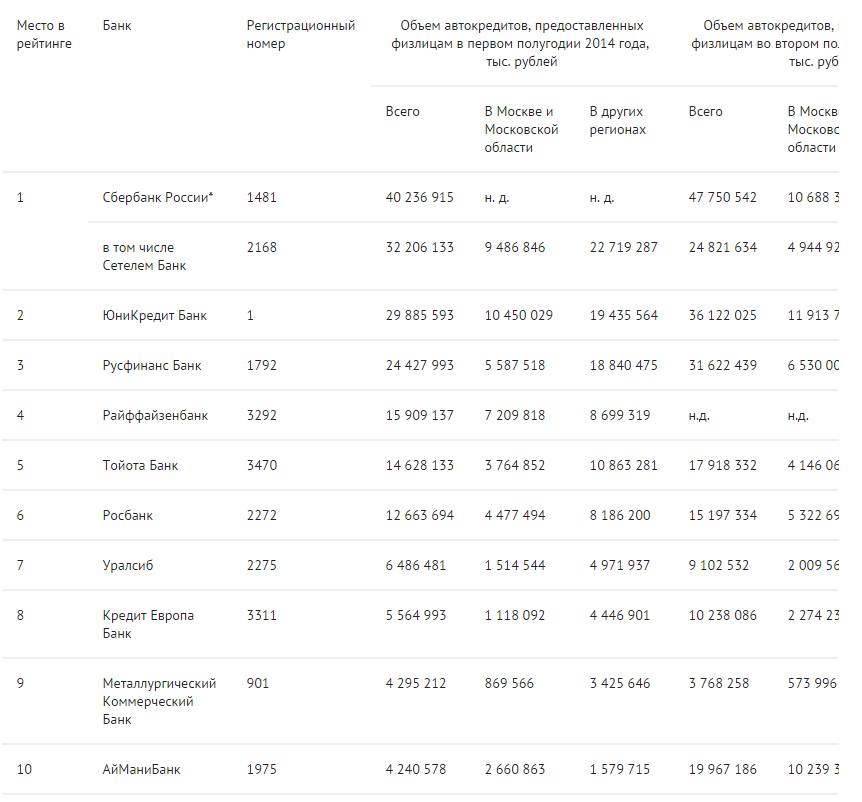Select the value 14 628 133

pyautogui.click(x=419, y=466)
